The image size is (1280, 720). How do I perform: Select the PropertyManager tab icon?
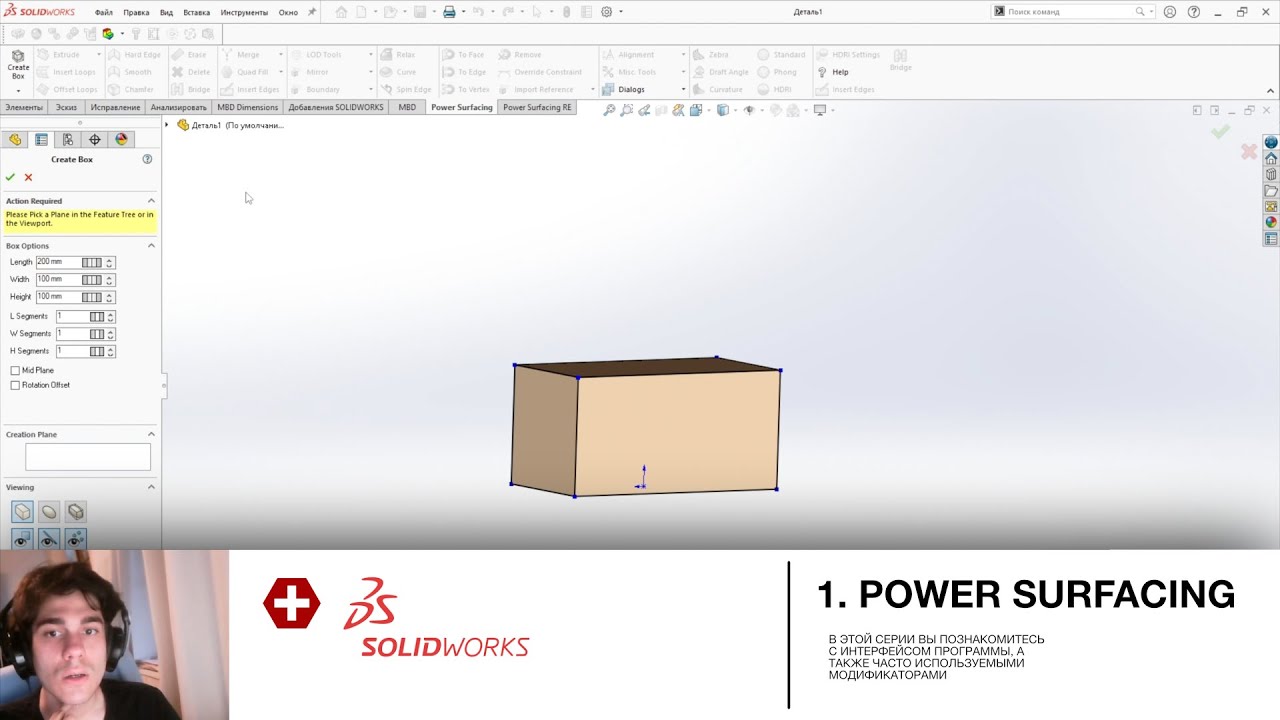[x=41, y=140]
